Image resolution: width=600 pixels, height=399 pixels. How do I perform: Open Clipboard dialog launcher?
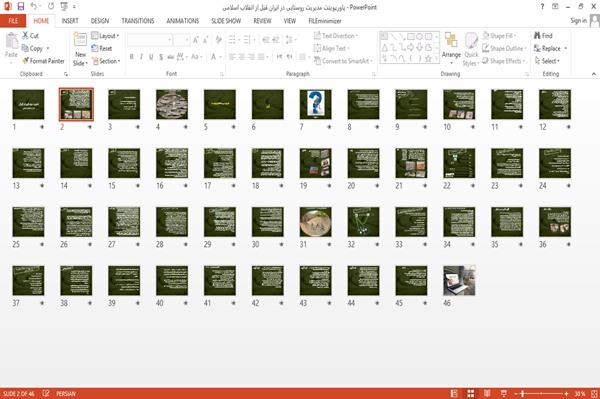66,74
